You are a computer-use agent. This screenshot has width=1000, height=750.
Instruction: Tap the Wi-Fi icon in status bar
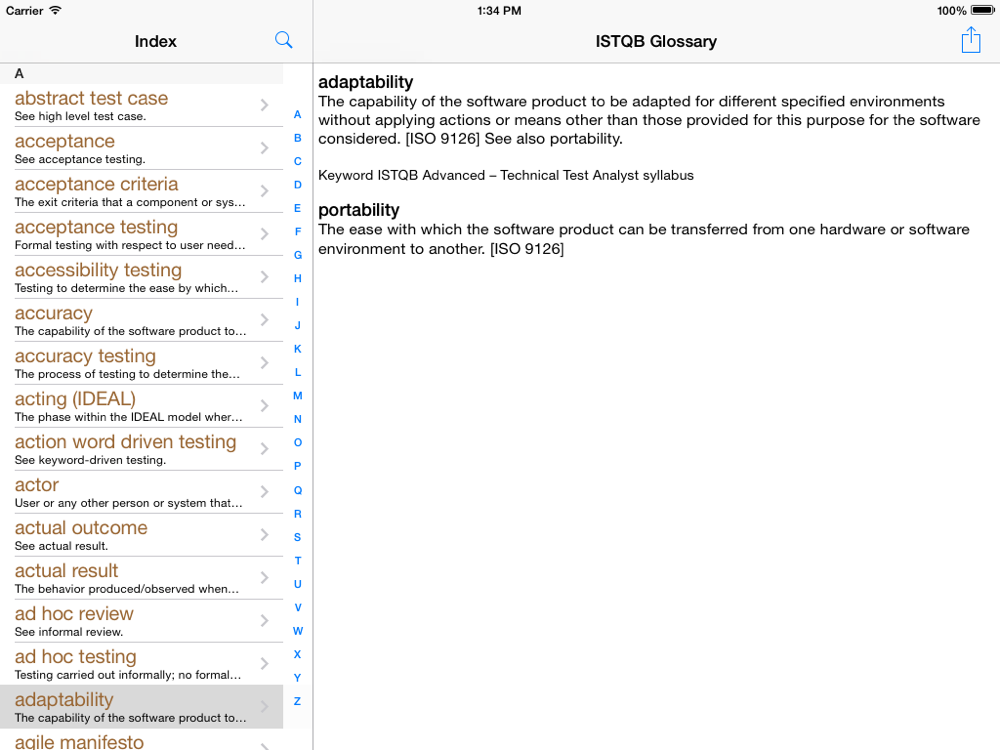(55, 10)
